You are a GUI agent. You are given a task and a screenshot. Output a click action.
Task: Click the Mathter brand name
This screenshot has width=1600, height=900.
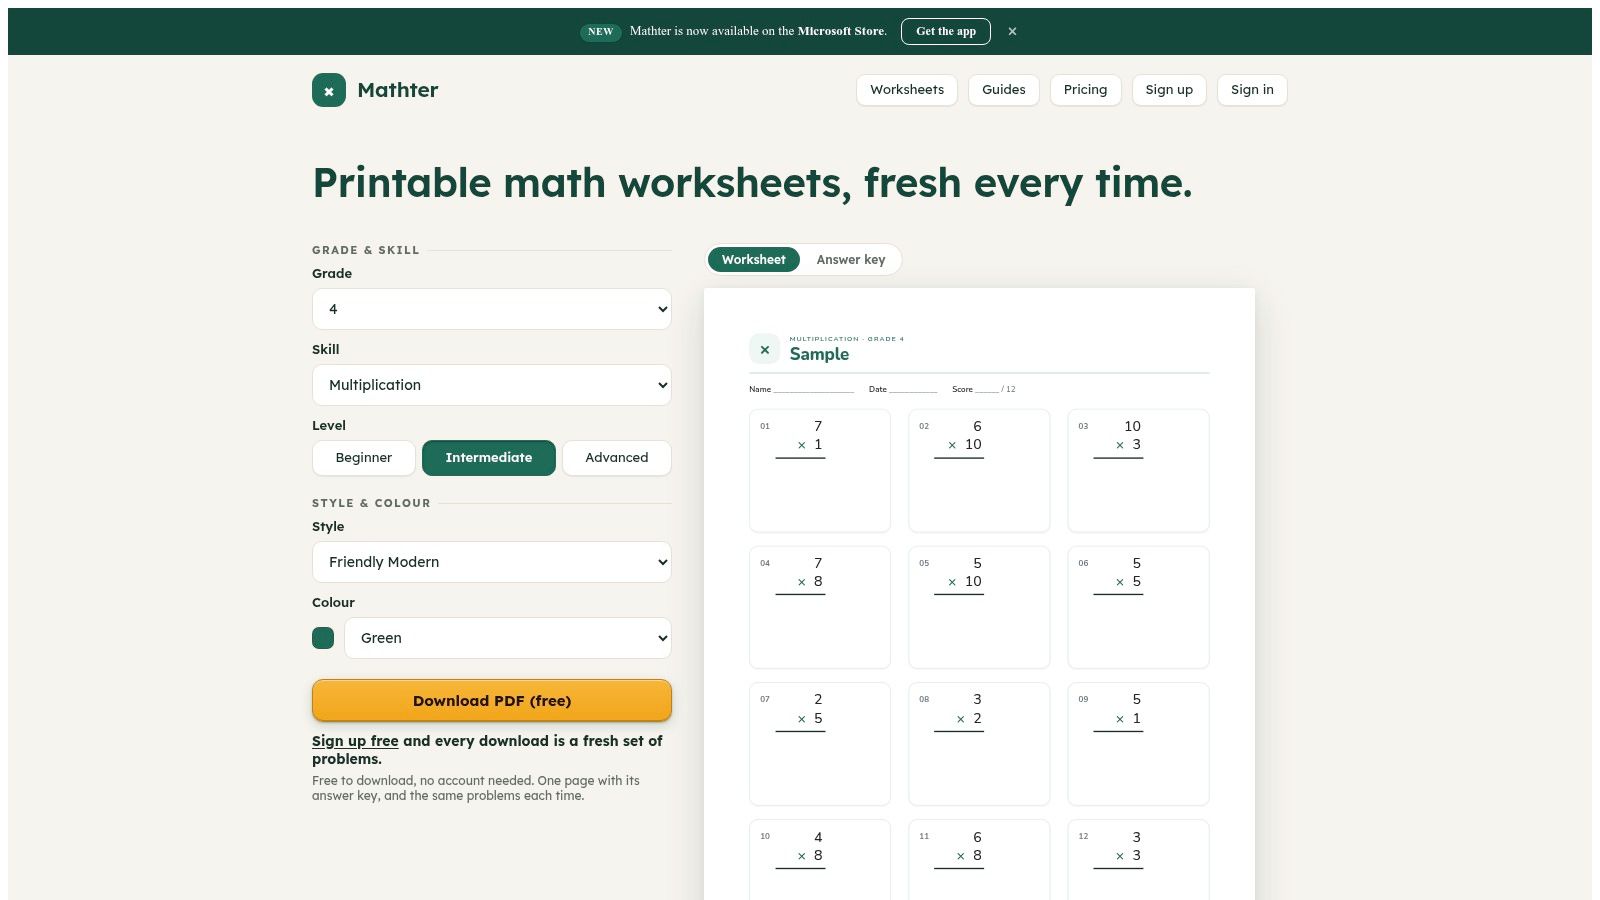point(398,90)
